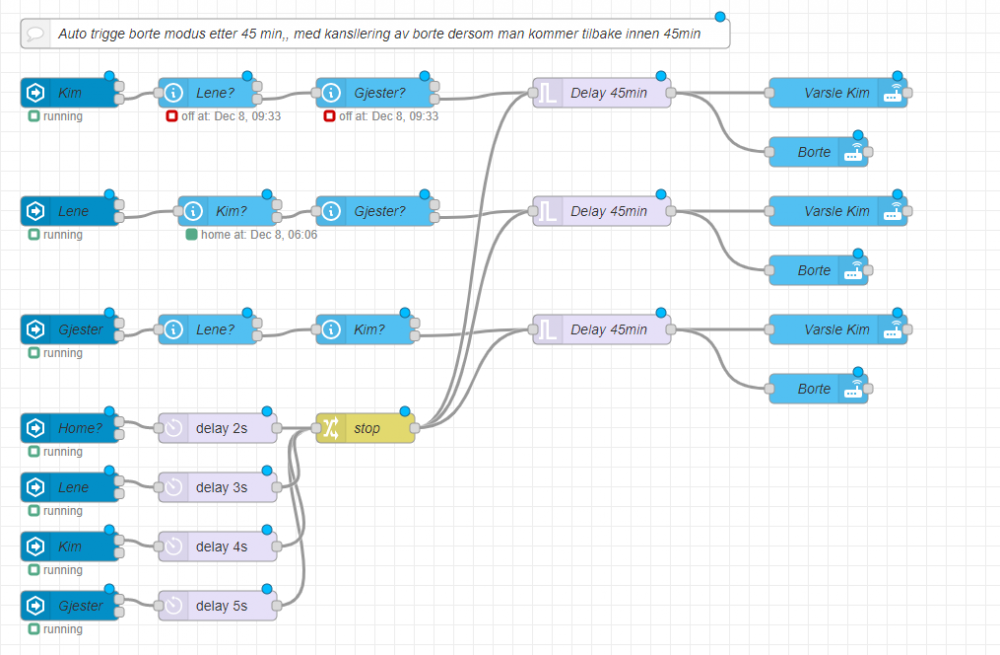Click the router icon on the topmost Varsle Kim node
Image resolution: width=1000 pixels, height=655 pixels.
click(893, 94)
